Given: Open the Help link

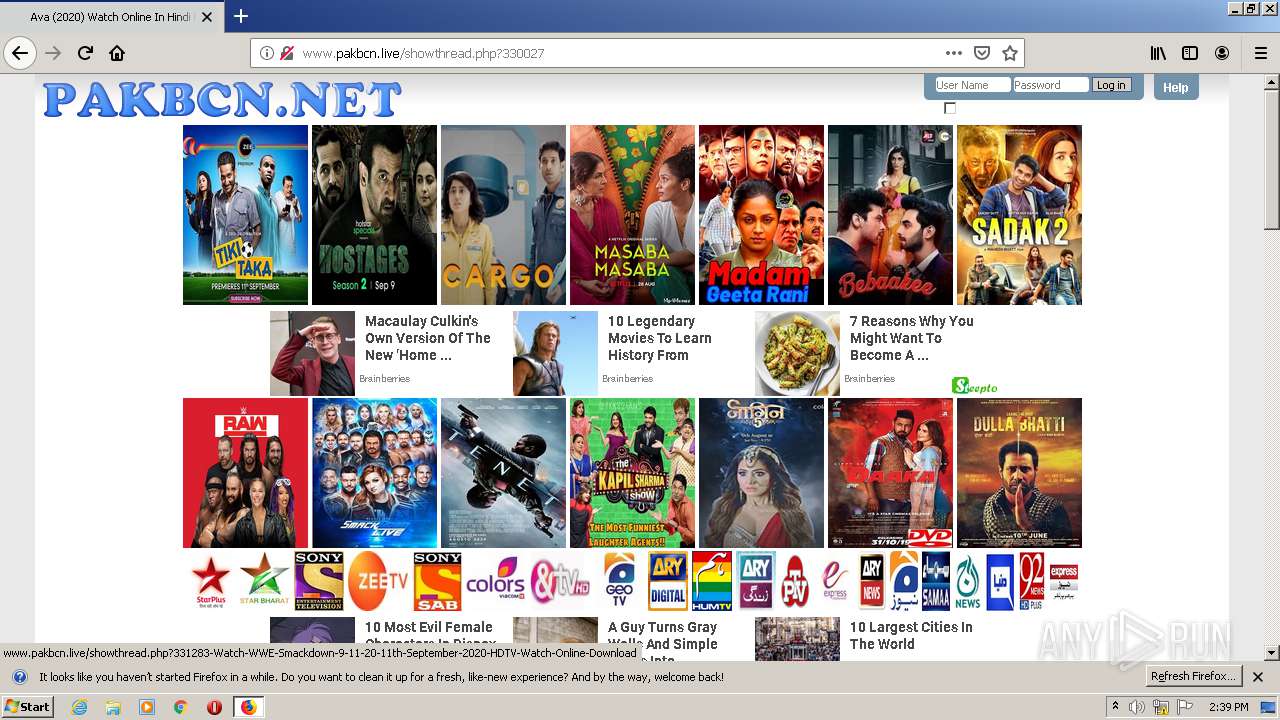Looking at the screenshot, I should tap(1175, 87).
